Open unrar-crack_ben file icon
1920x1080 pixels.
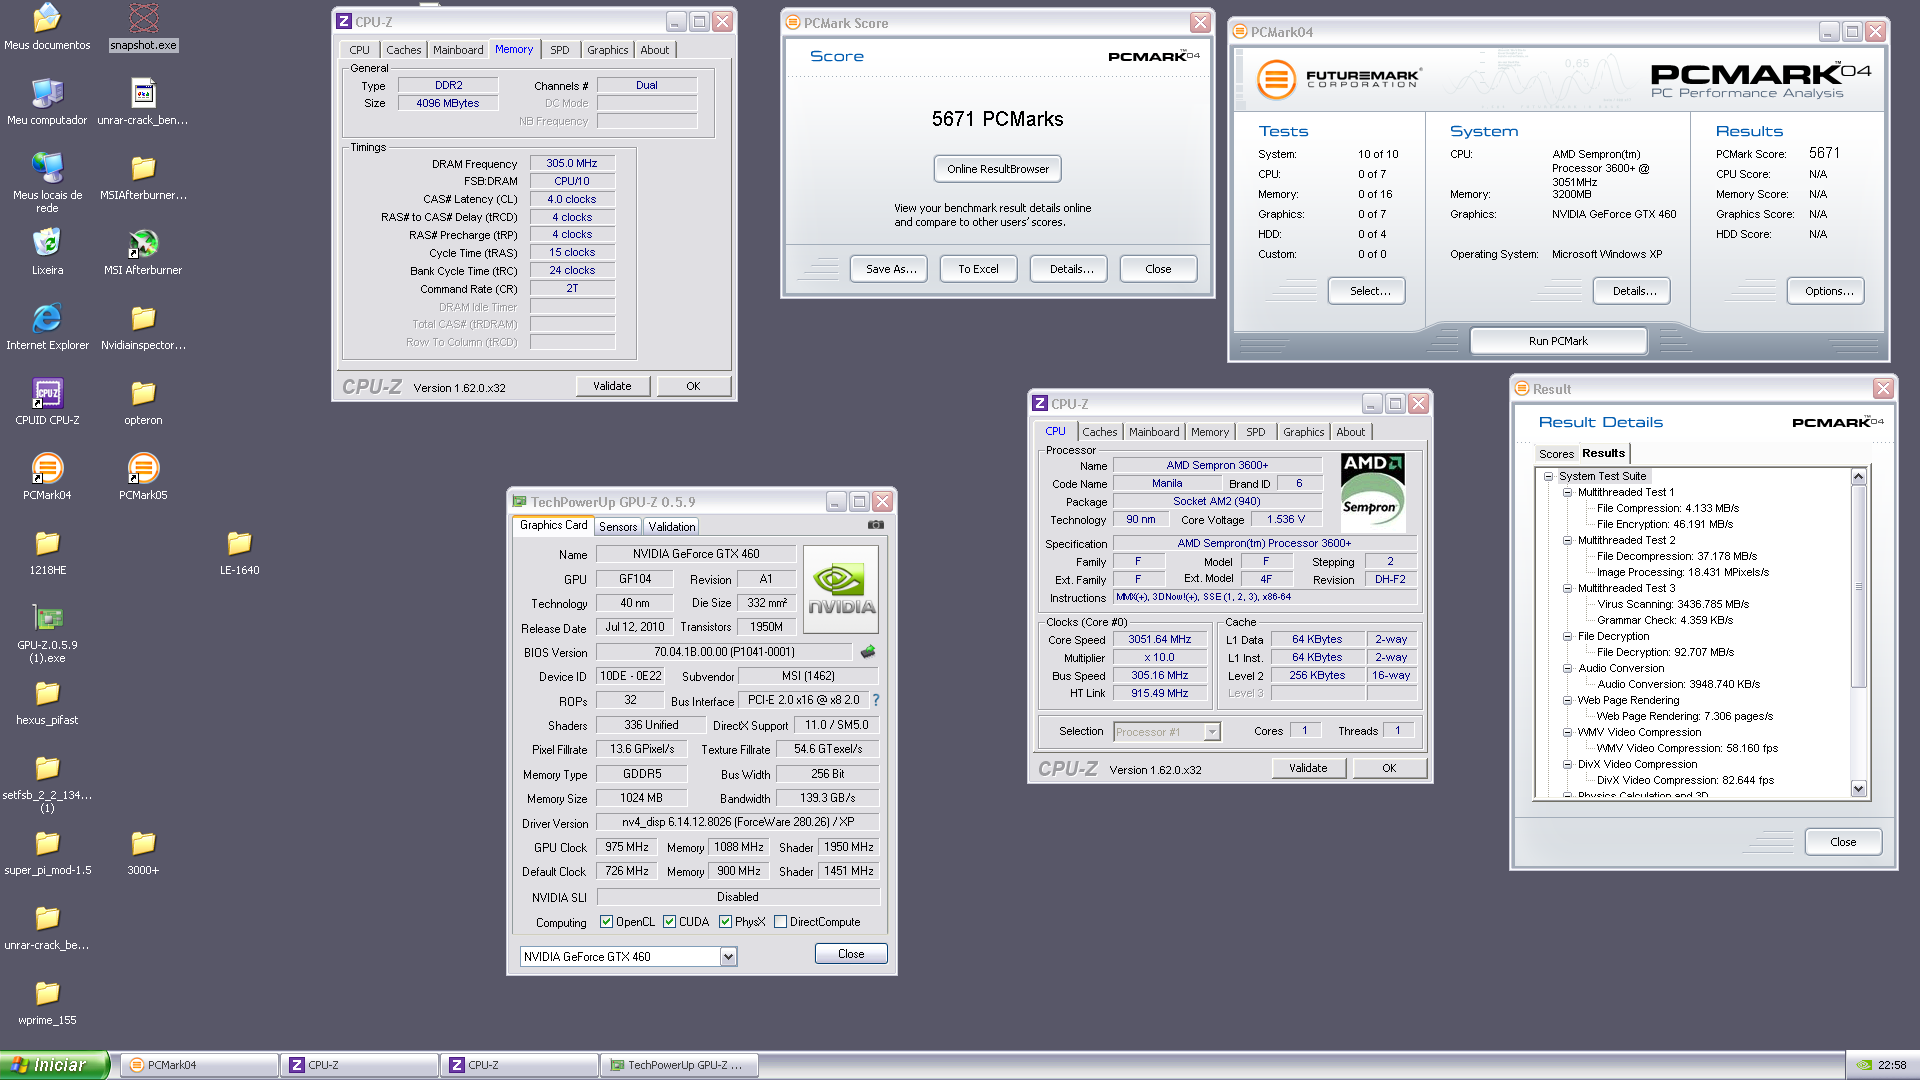[x=143, y=93]
